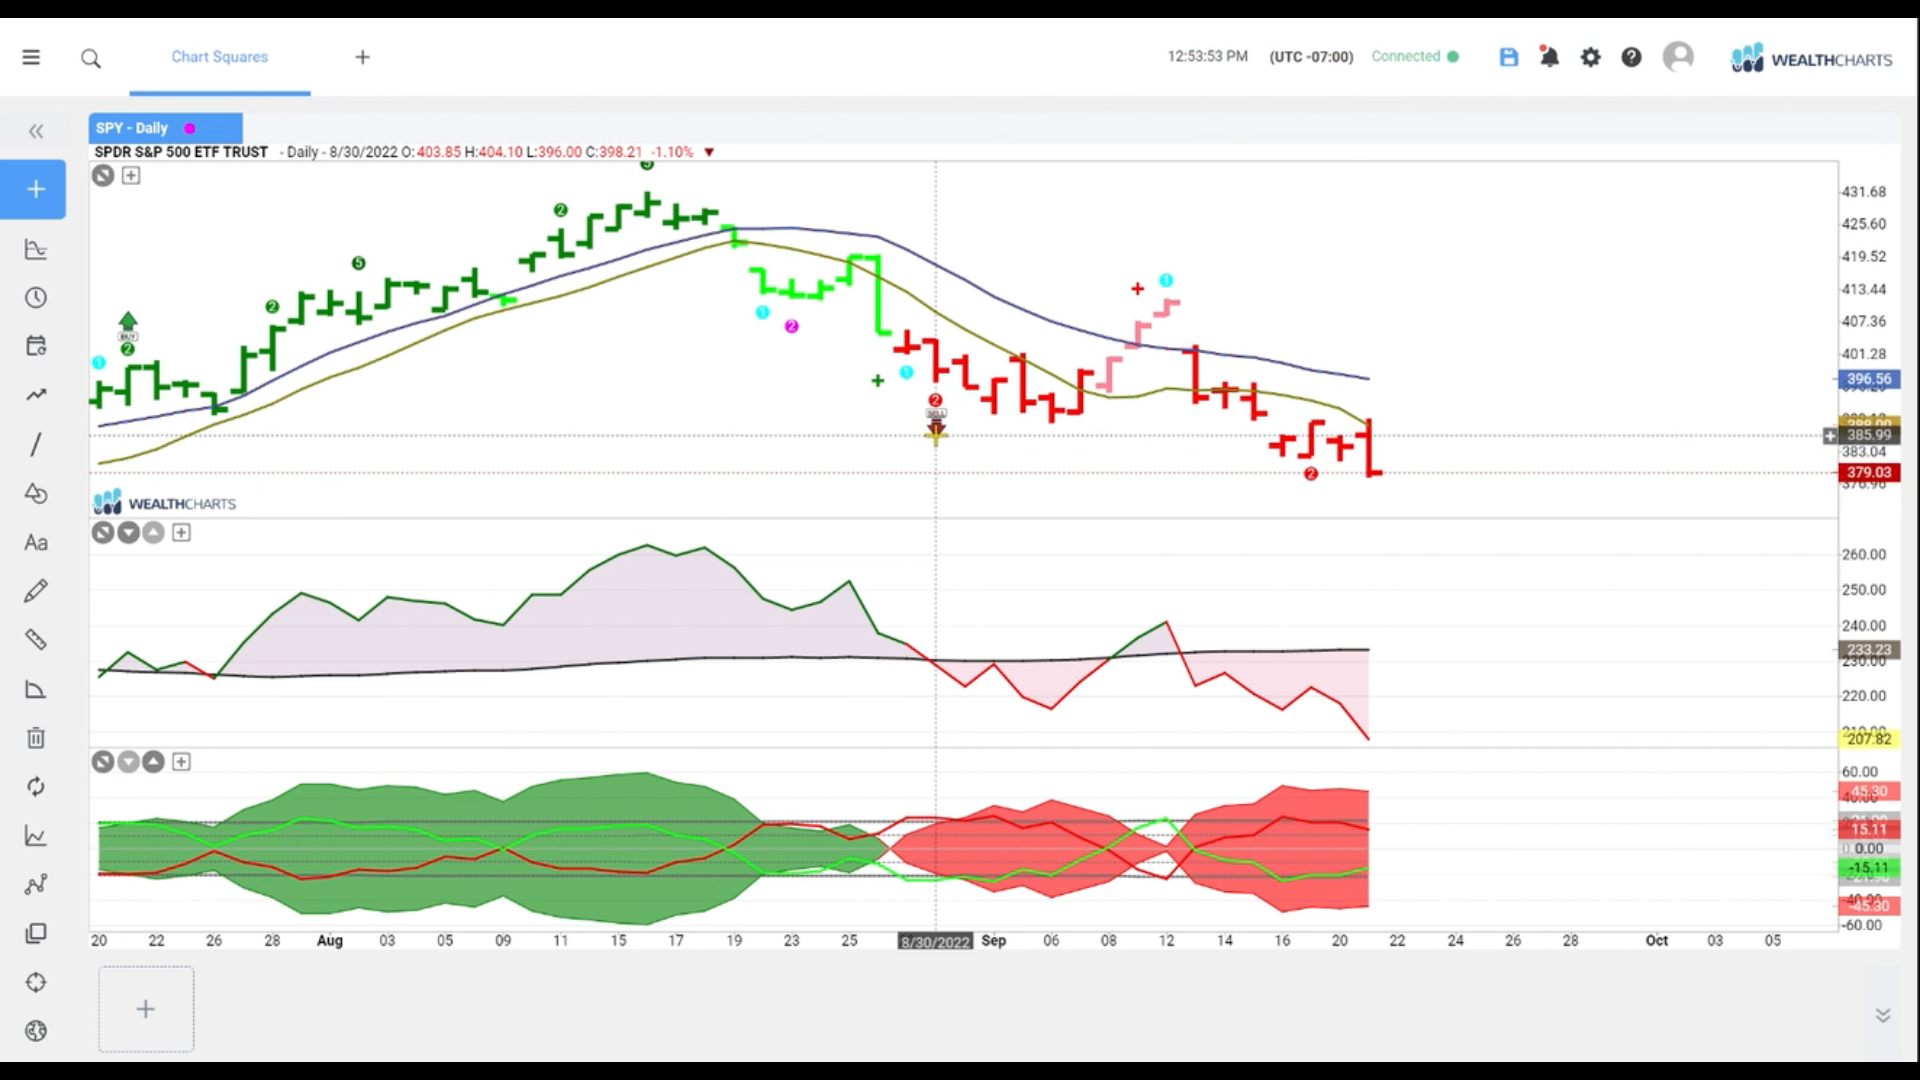Toggle visibility of the bottom oscillator pane
Viewport: 1920px width, 1080px height.
tap(103, 762)
